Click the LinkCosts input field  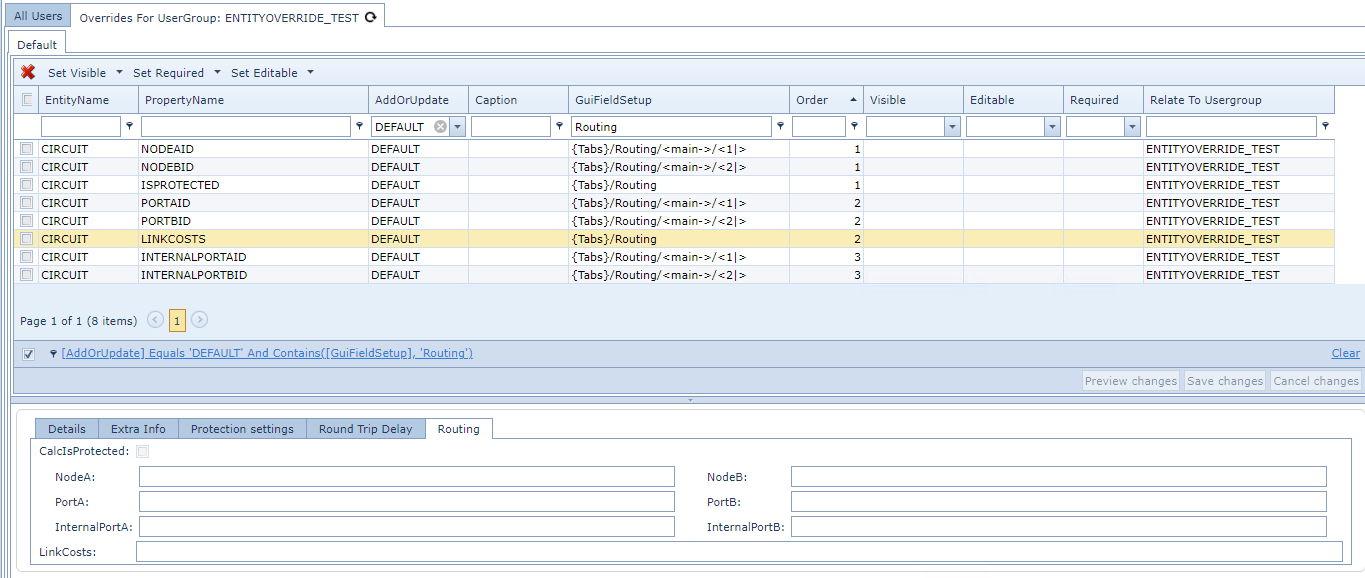click(739, 552)
